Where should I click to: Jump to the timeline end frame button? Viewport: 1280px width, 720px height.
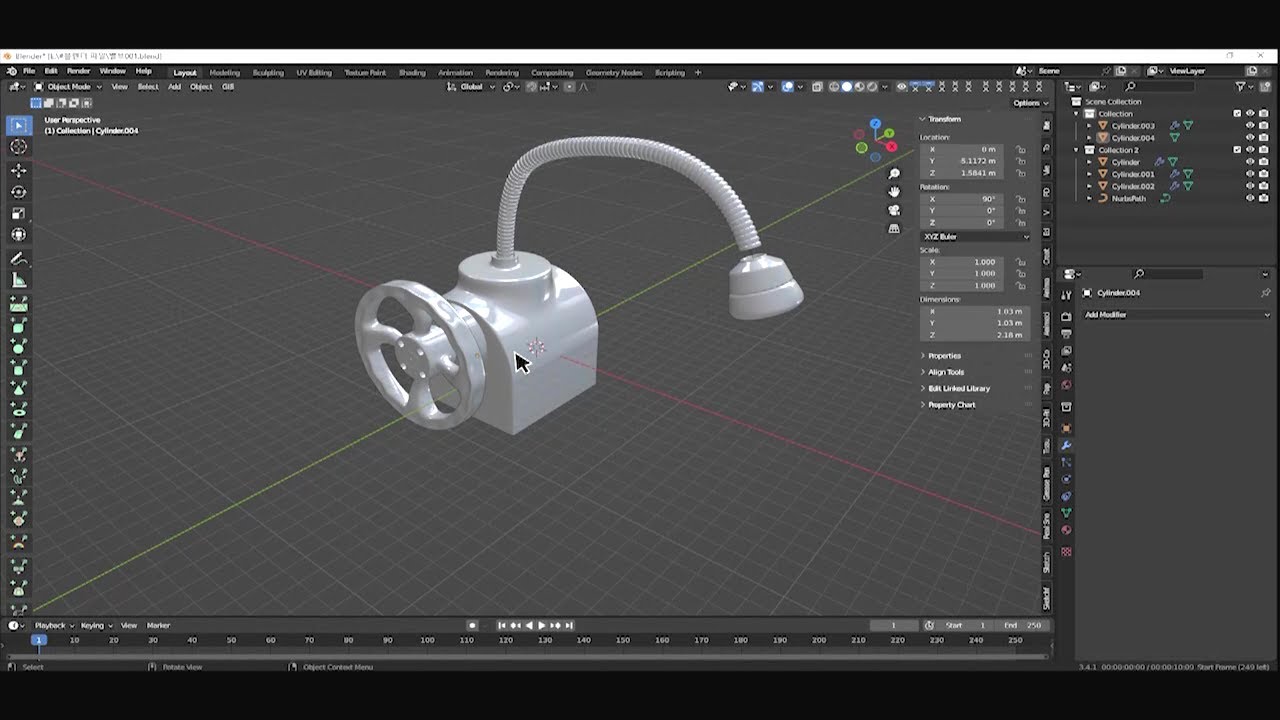tap(569, 626)
